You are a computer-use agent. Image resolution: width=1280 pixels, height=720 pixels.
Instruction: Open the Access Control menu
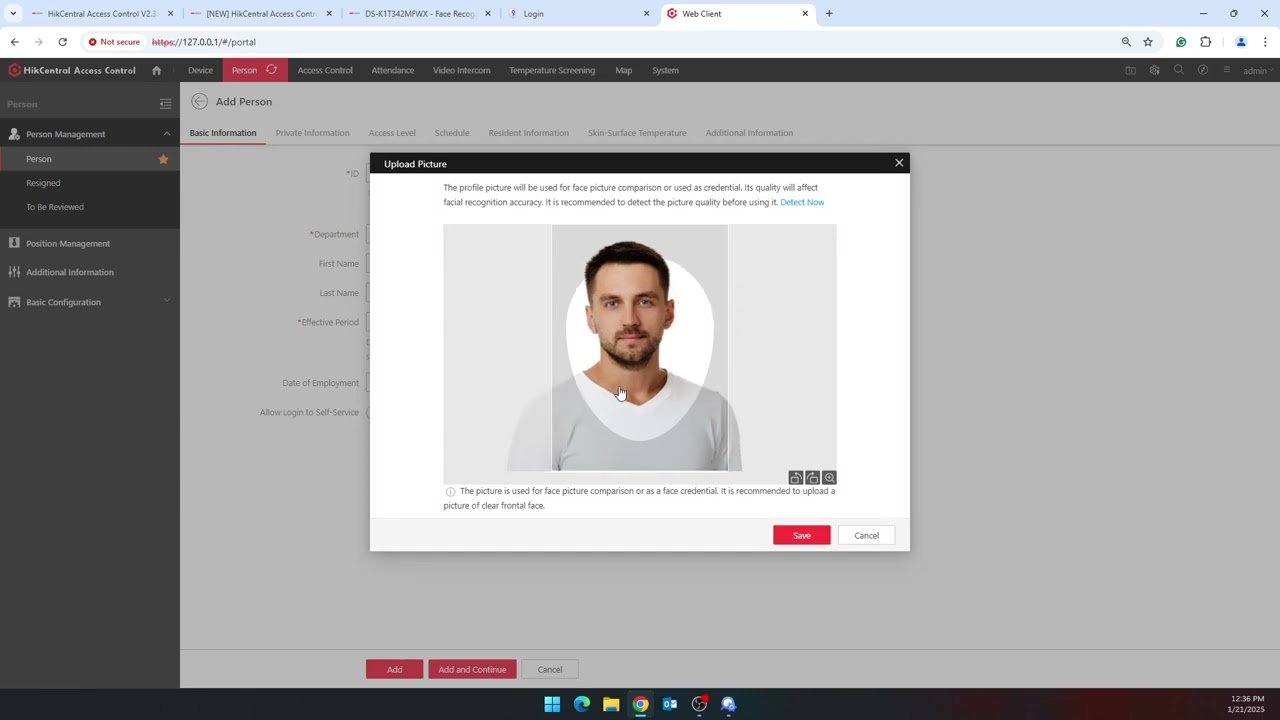(x=325, y=70)
